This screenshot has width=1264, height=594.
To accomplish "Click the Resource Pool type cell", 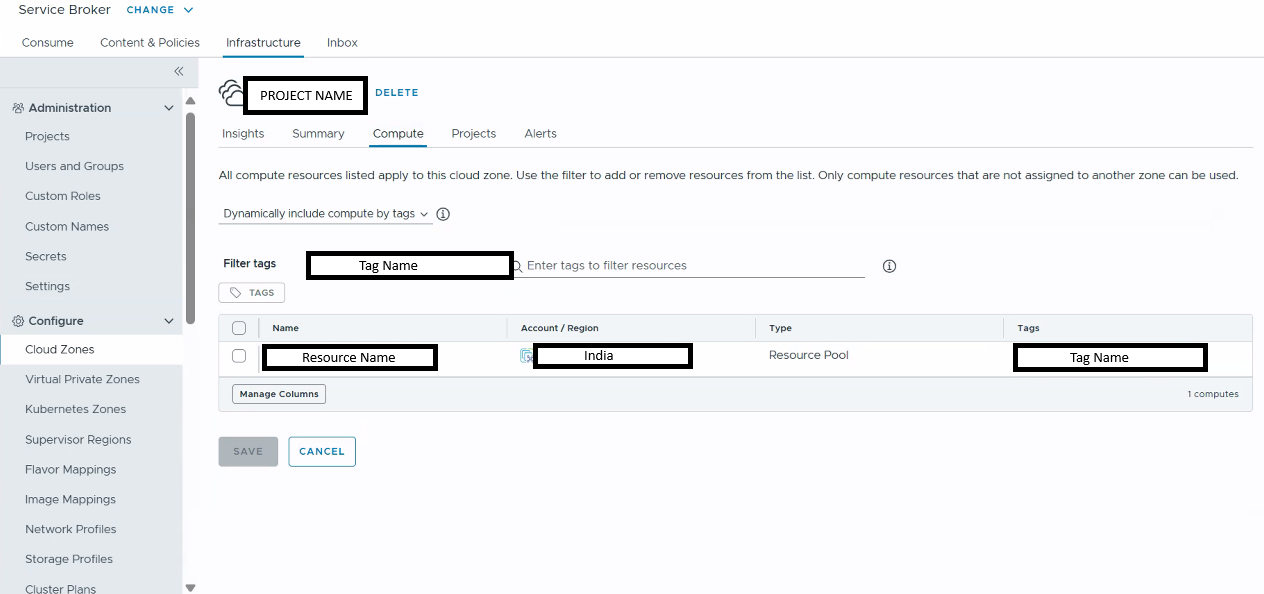I will tap(809, 355).
